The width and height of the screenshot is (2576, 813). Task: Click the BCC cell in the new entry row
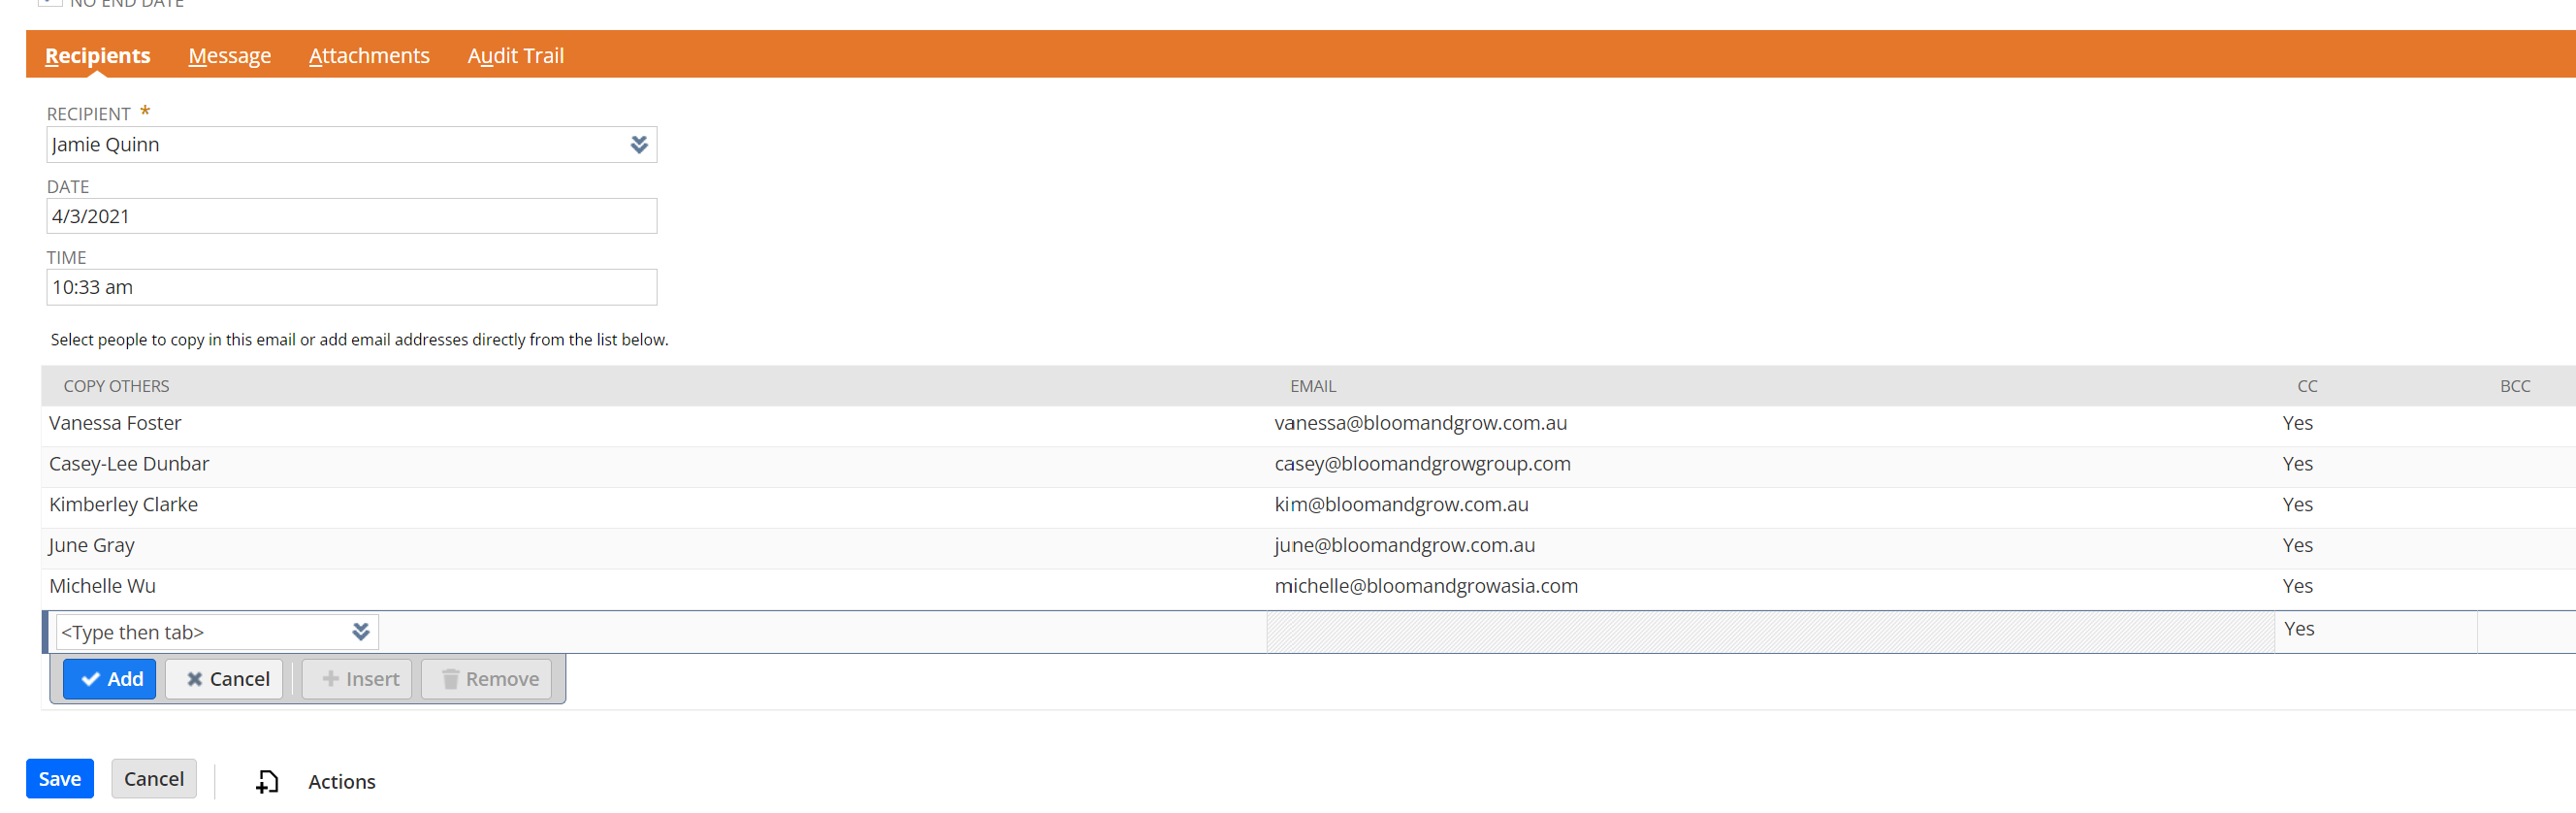(2526, 630)
